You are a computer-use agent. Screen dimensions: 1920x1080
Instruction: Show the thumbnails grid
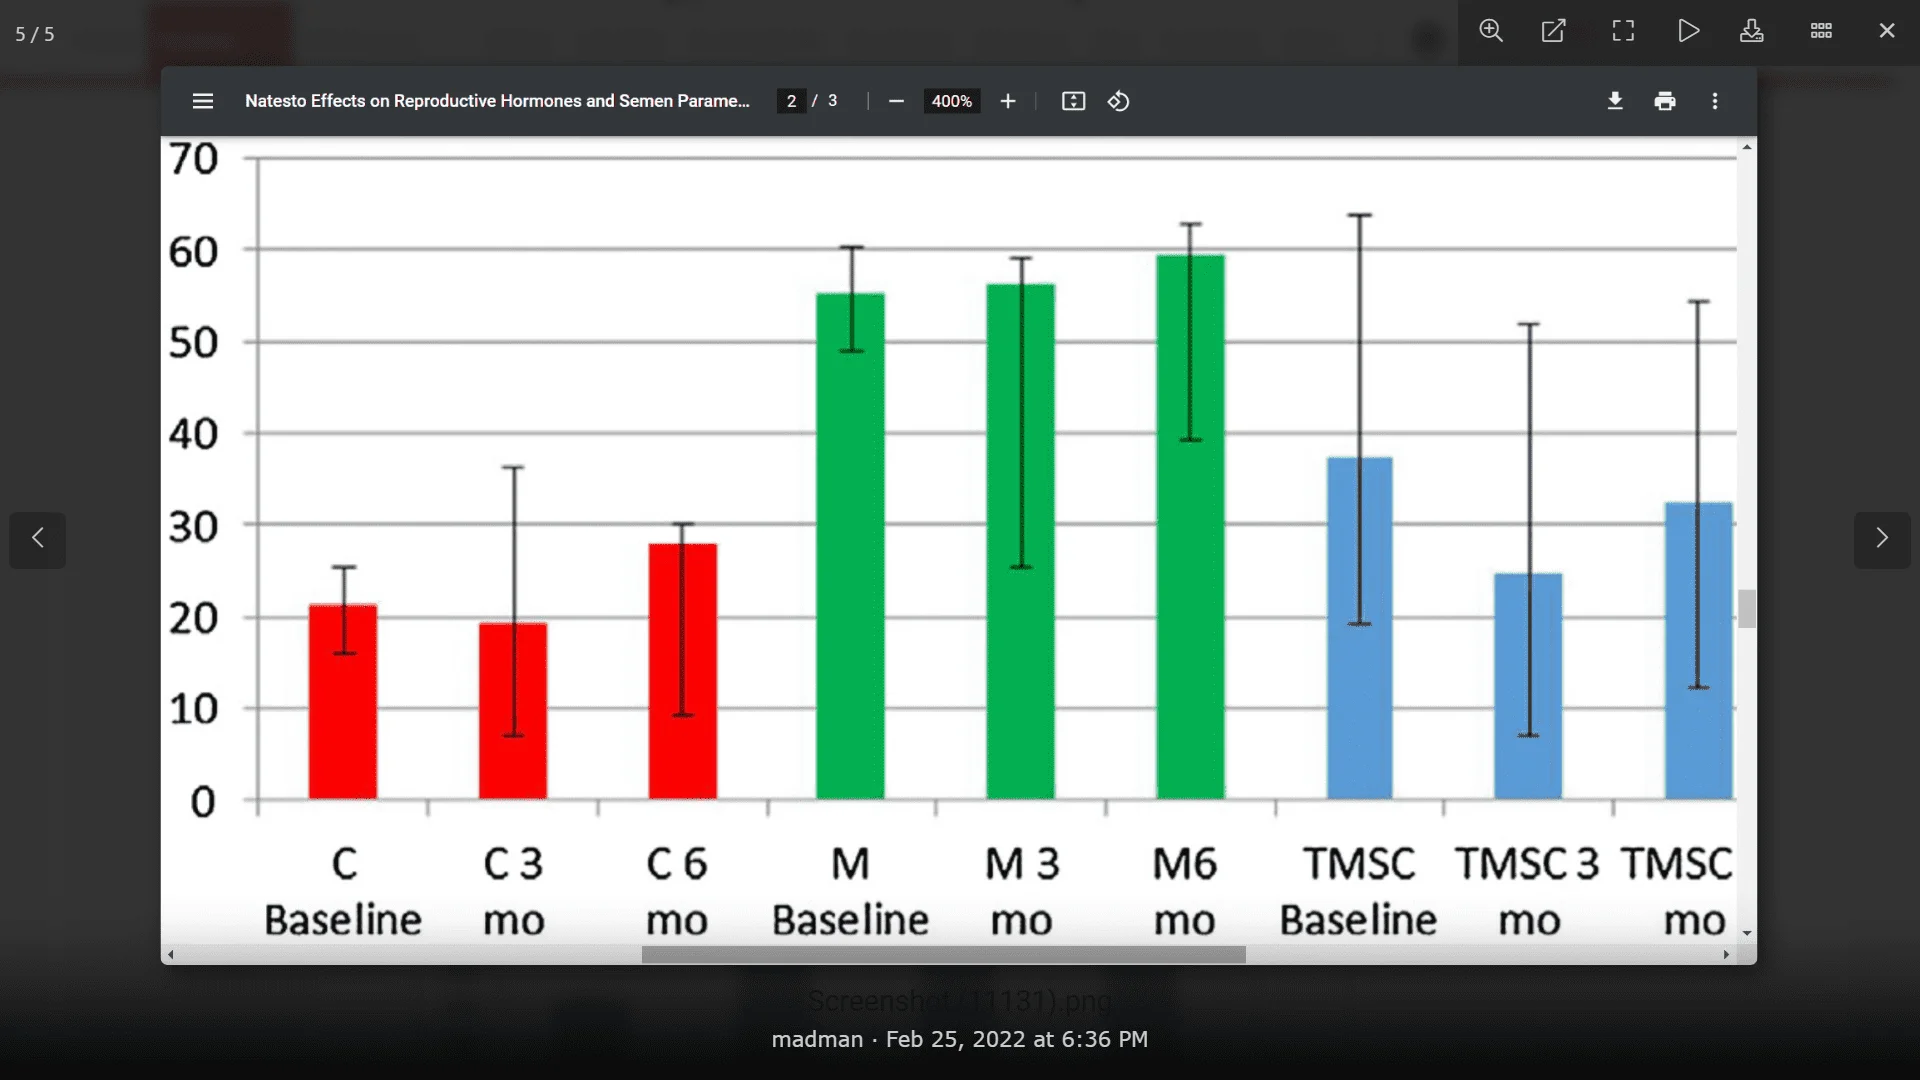(1821, 31)
